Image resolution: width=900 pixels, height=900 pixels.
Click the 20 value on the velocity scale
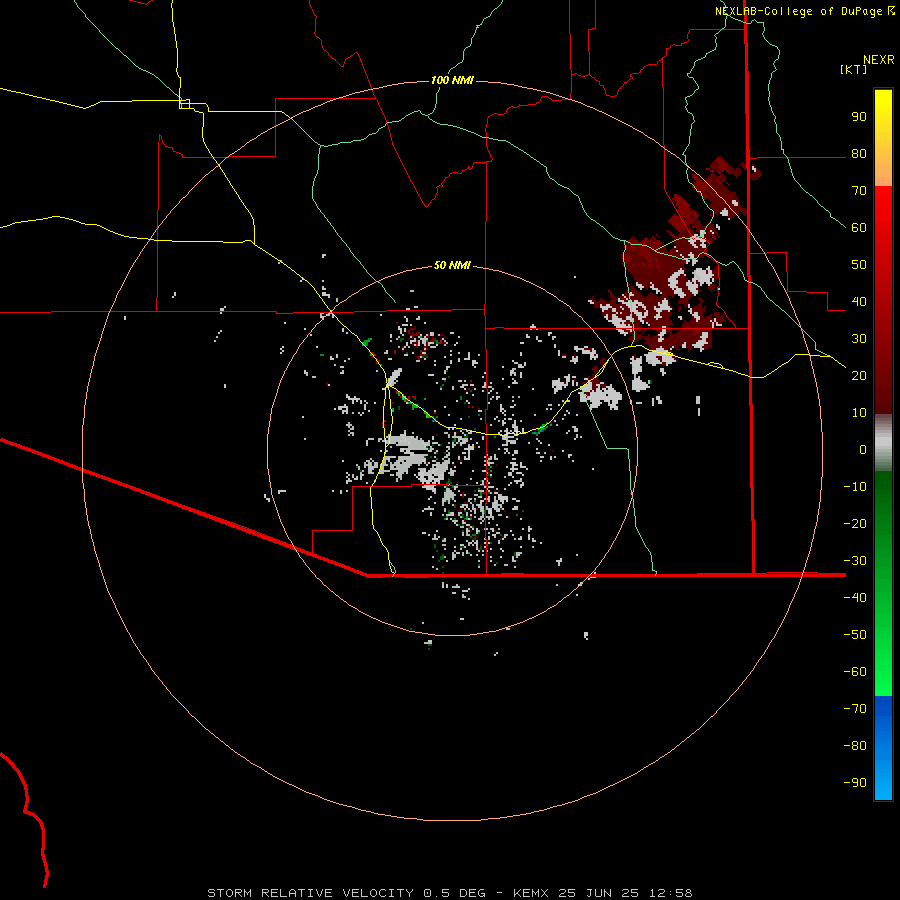[859, 375]
